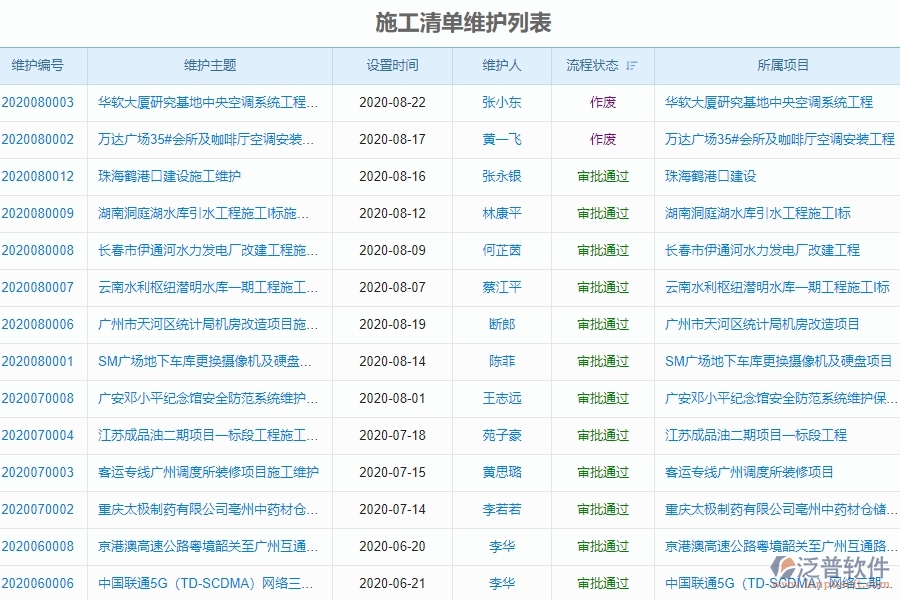Image resolution: width=900 pixels, height=600 pixels.
Task: Click the sort icon beside 流程状态 header
Action: [x=630, y=65]
